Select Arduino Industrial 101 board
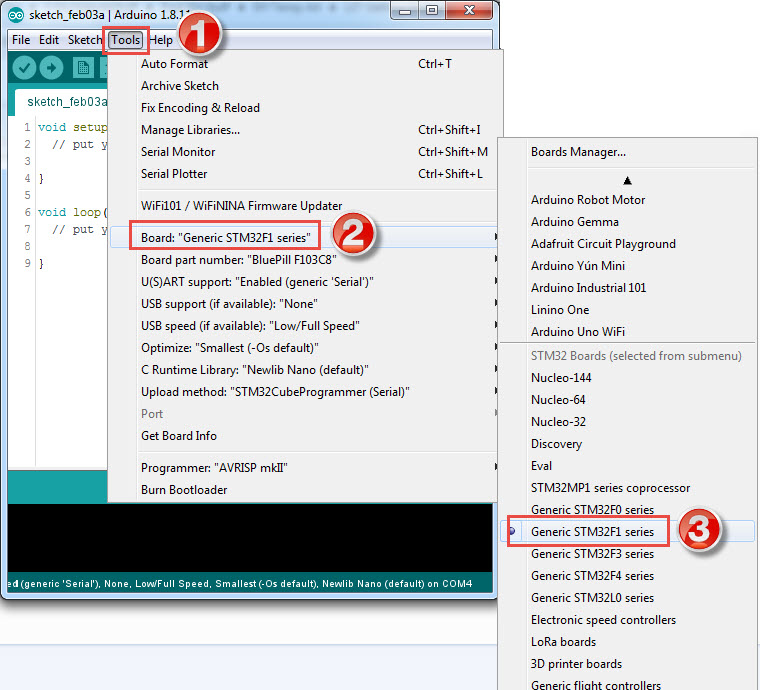This screenshot has width=760, height=690. click(x=628, y=288)
